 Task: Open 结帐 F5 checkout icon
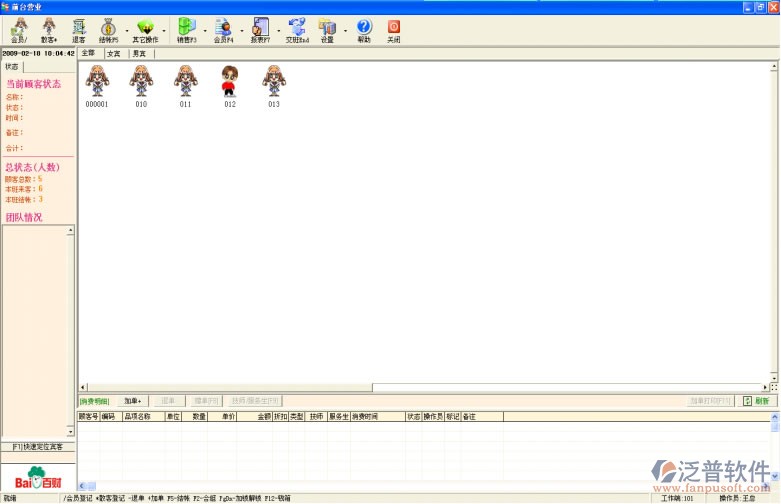point(108,30)
